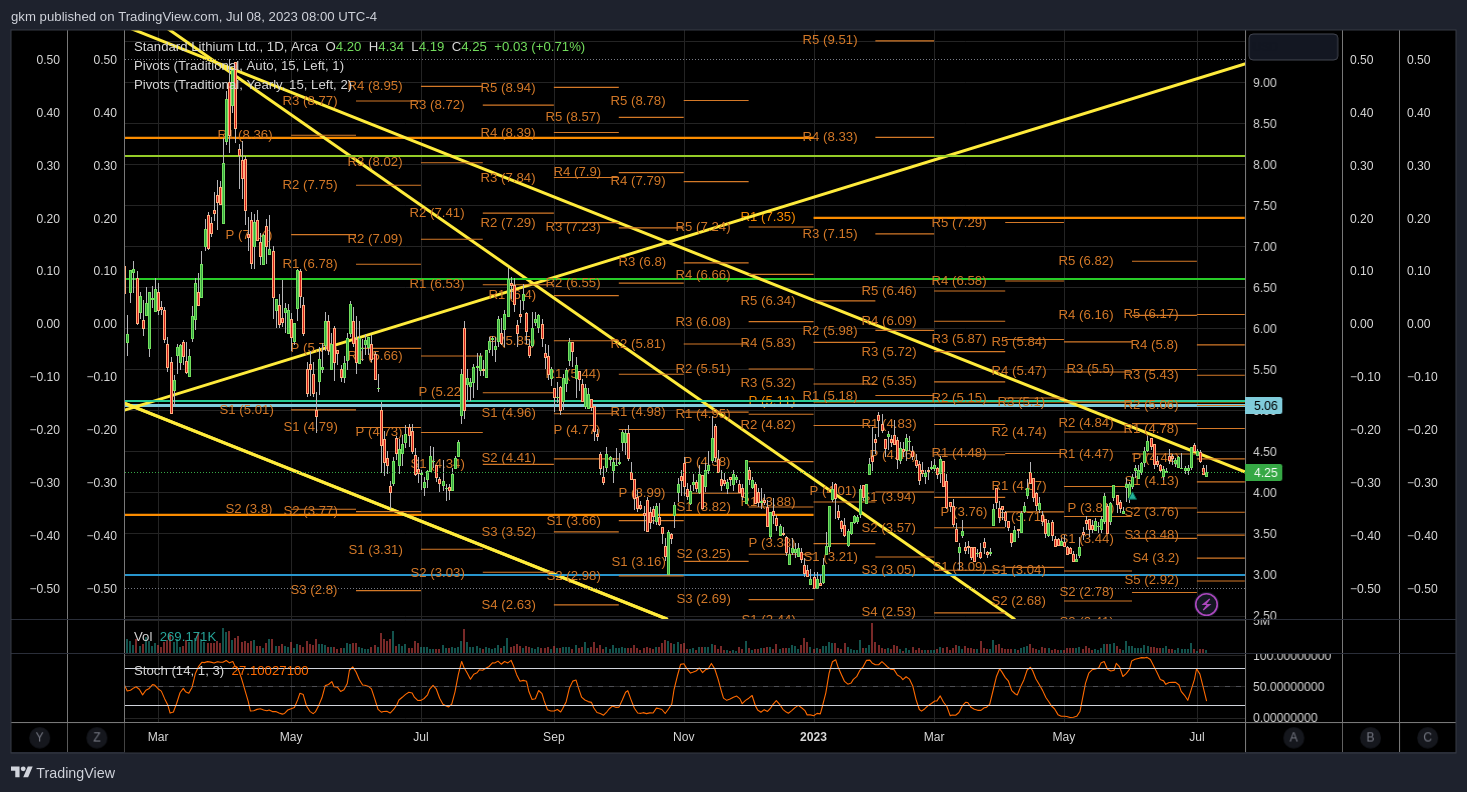Click the S4 (3.2) pivot label
Image resolution: width=1467 pixels, height=792 pixels.
(x=1156, y=558)
